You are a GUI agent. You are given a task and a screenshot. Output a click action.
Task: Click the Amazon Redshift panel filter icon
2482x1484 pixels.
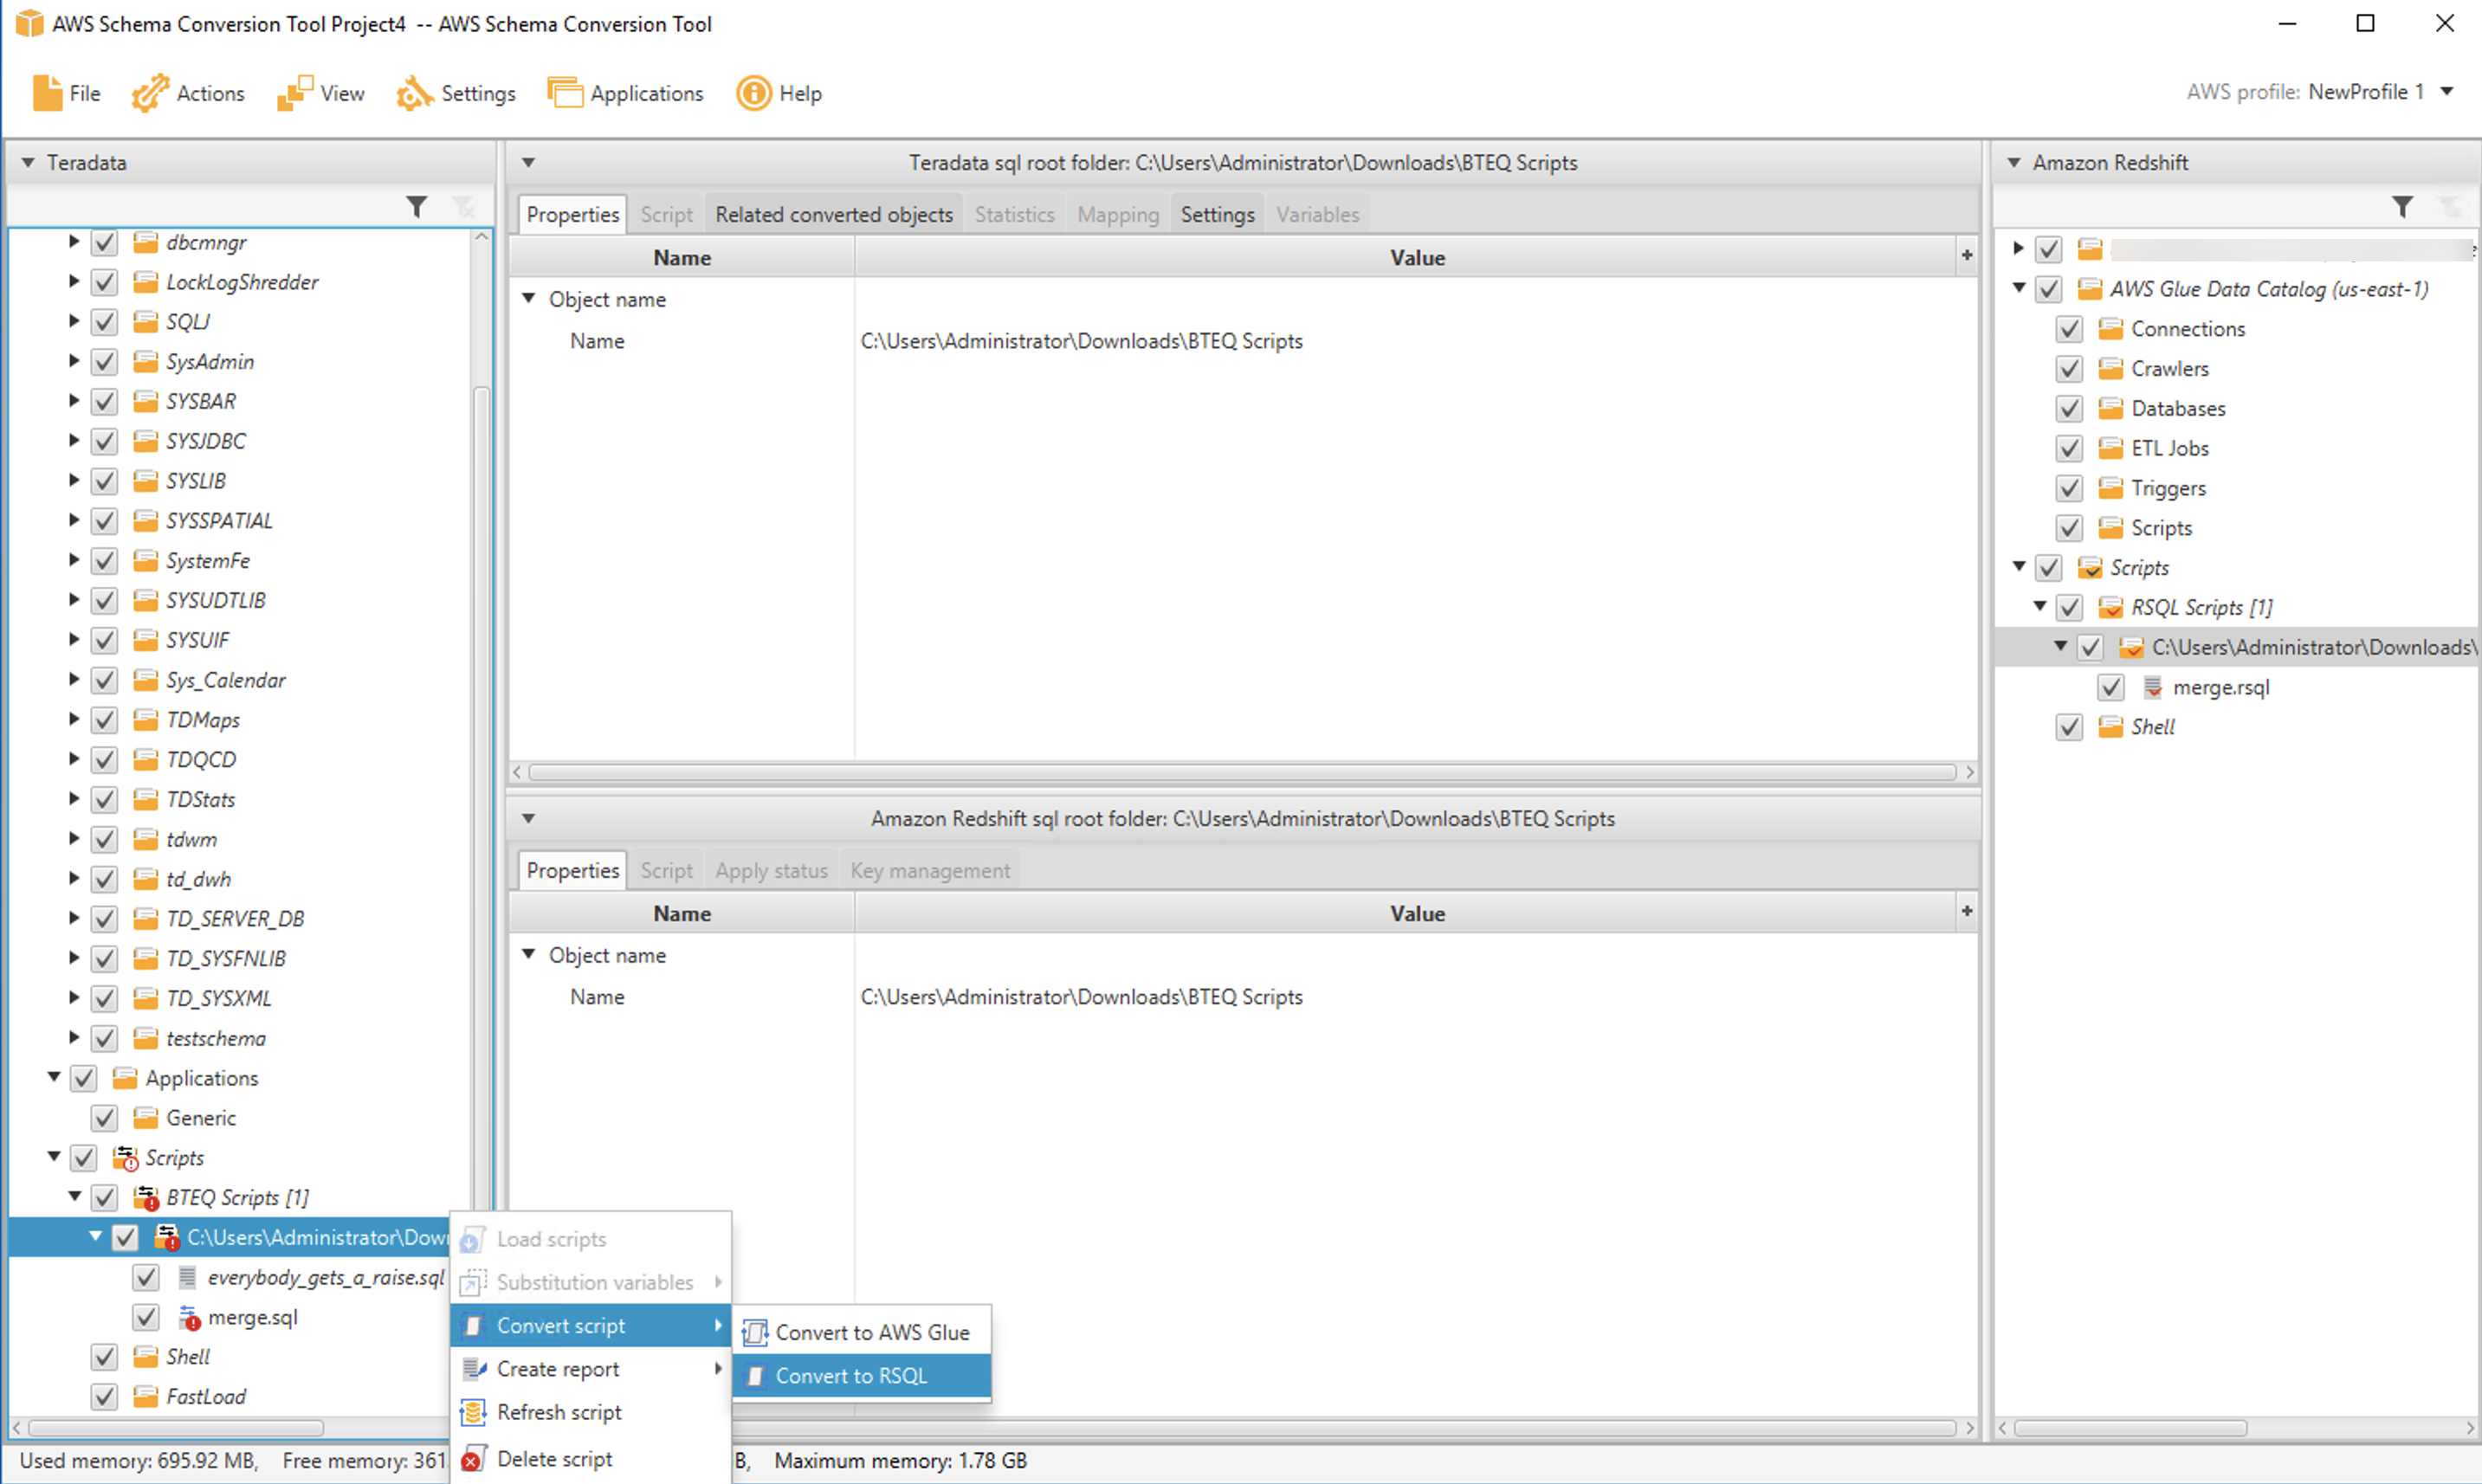point(2402,206)
